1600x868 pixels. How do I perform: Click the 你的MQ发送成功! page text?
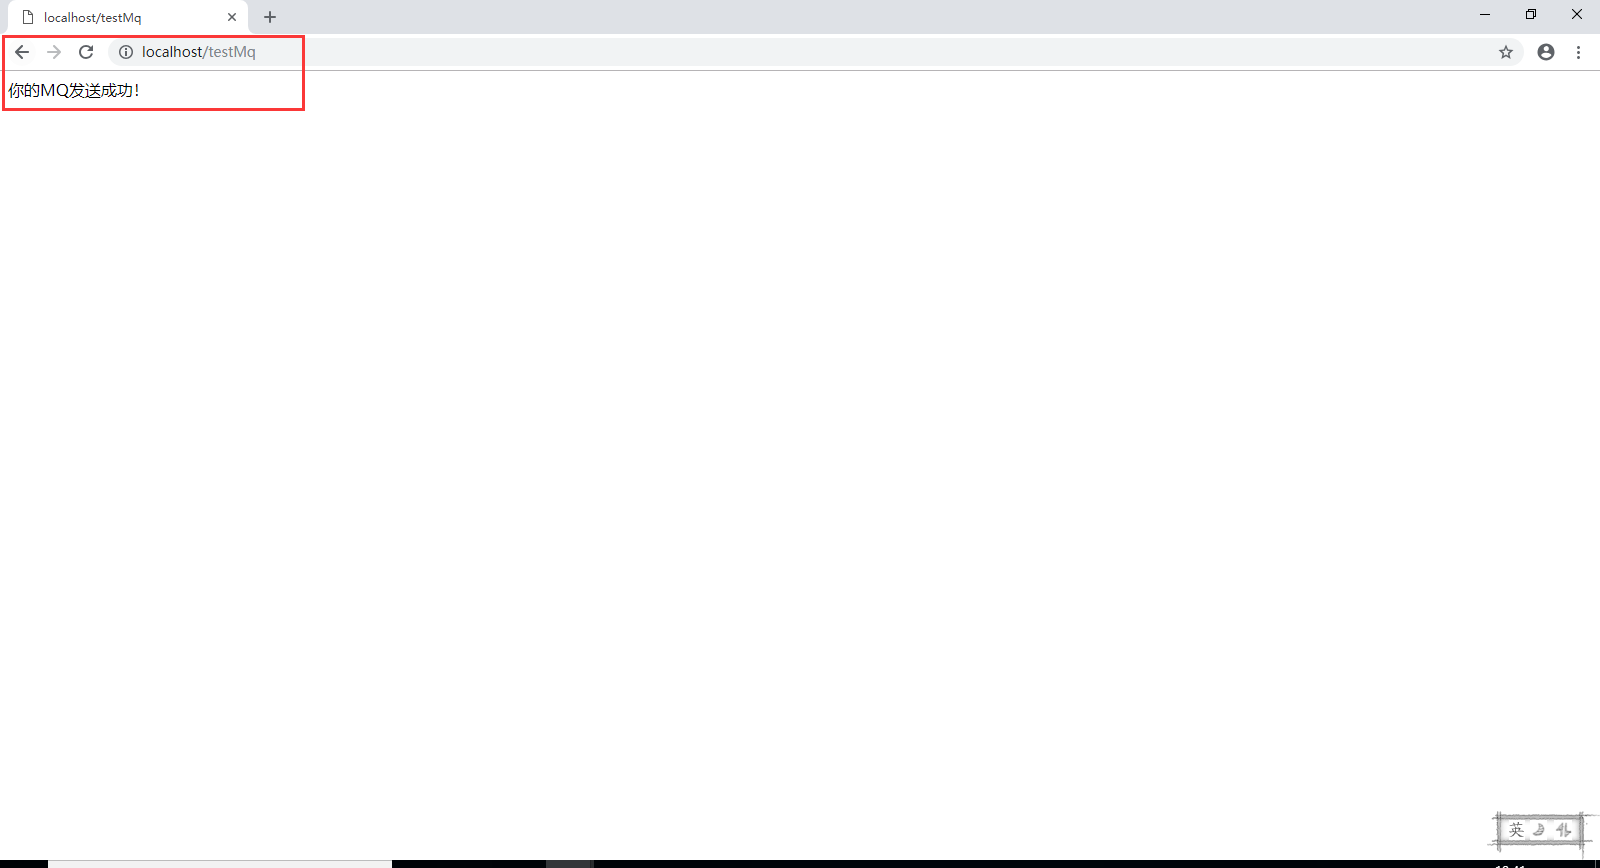pyautogui.click(x=74, y=91)
